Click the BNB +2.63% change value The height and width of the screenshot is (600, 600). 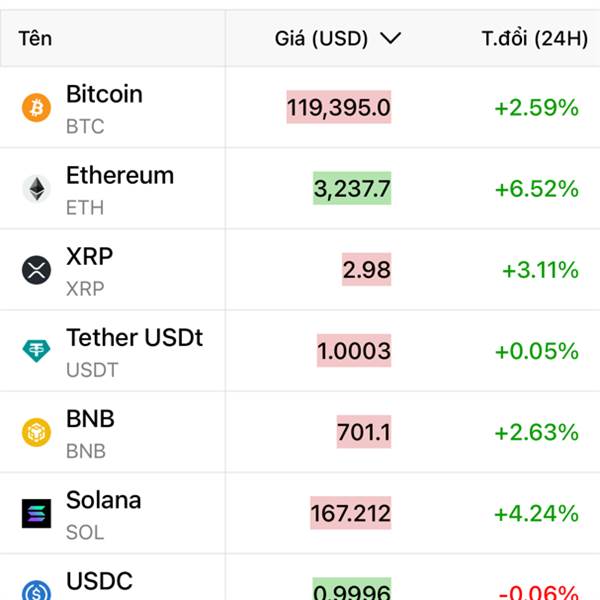click(x=536, y=432)
